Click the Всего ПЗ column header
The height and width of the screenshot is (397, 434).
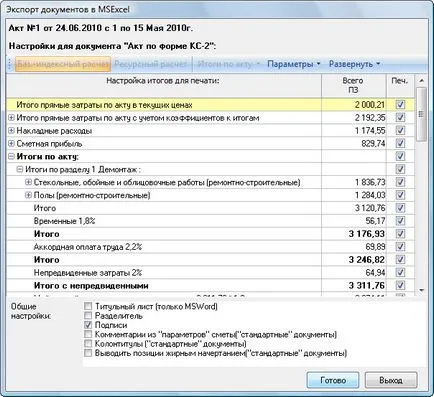pos(354,85)
